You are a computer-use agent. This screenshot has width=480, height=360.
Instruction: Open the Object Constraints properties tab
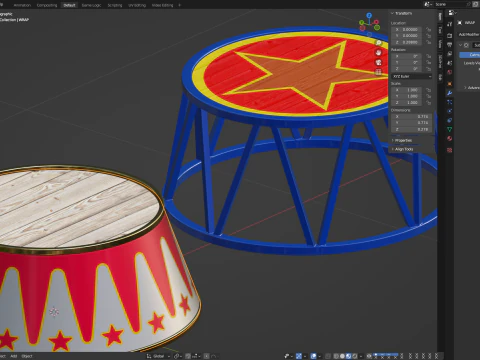(449, 120)
